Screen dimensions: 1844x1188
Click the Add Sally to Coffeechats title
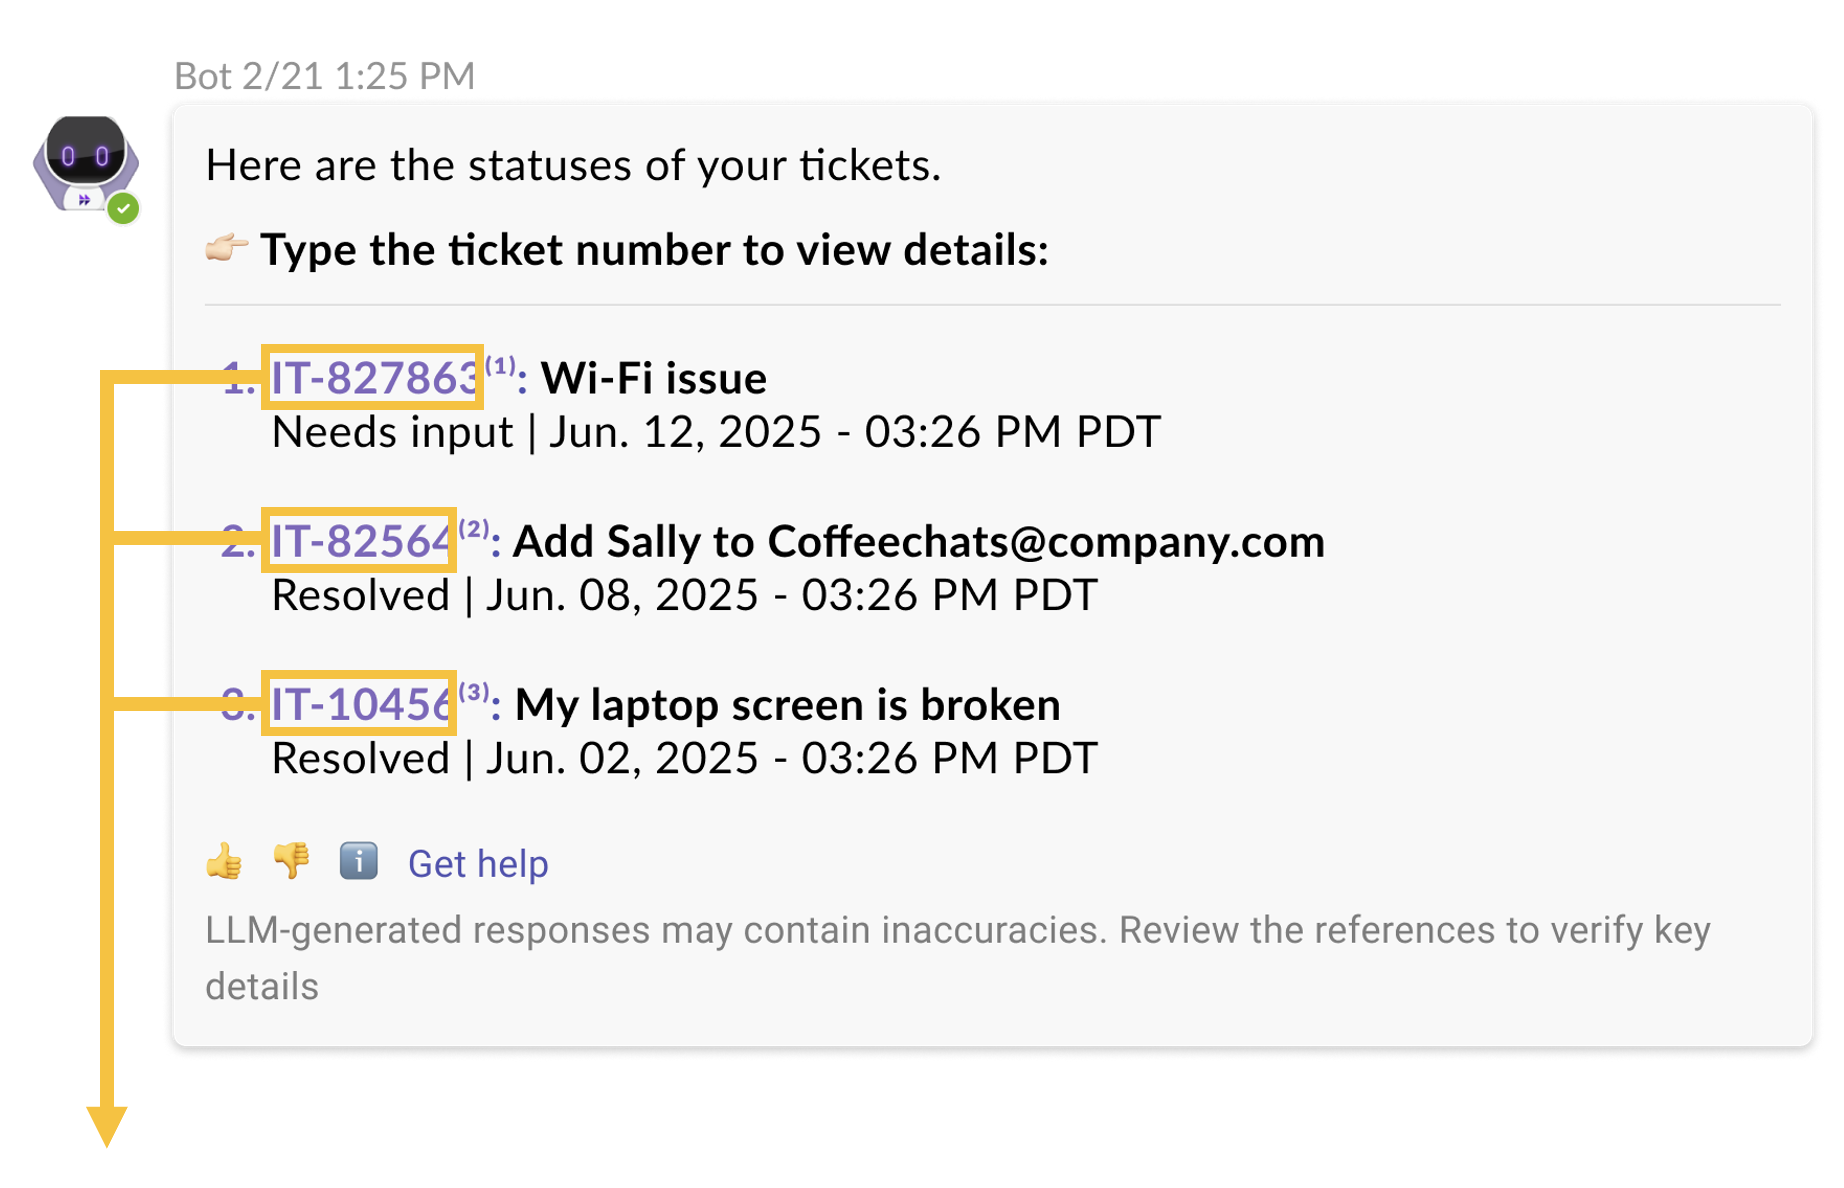click(919, 541)
